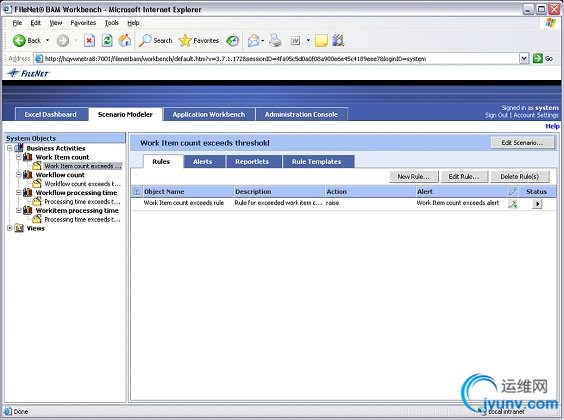
Task: Collapse the Workitem processing time node
Action: pyautogui.click(x=18, y=210)
